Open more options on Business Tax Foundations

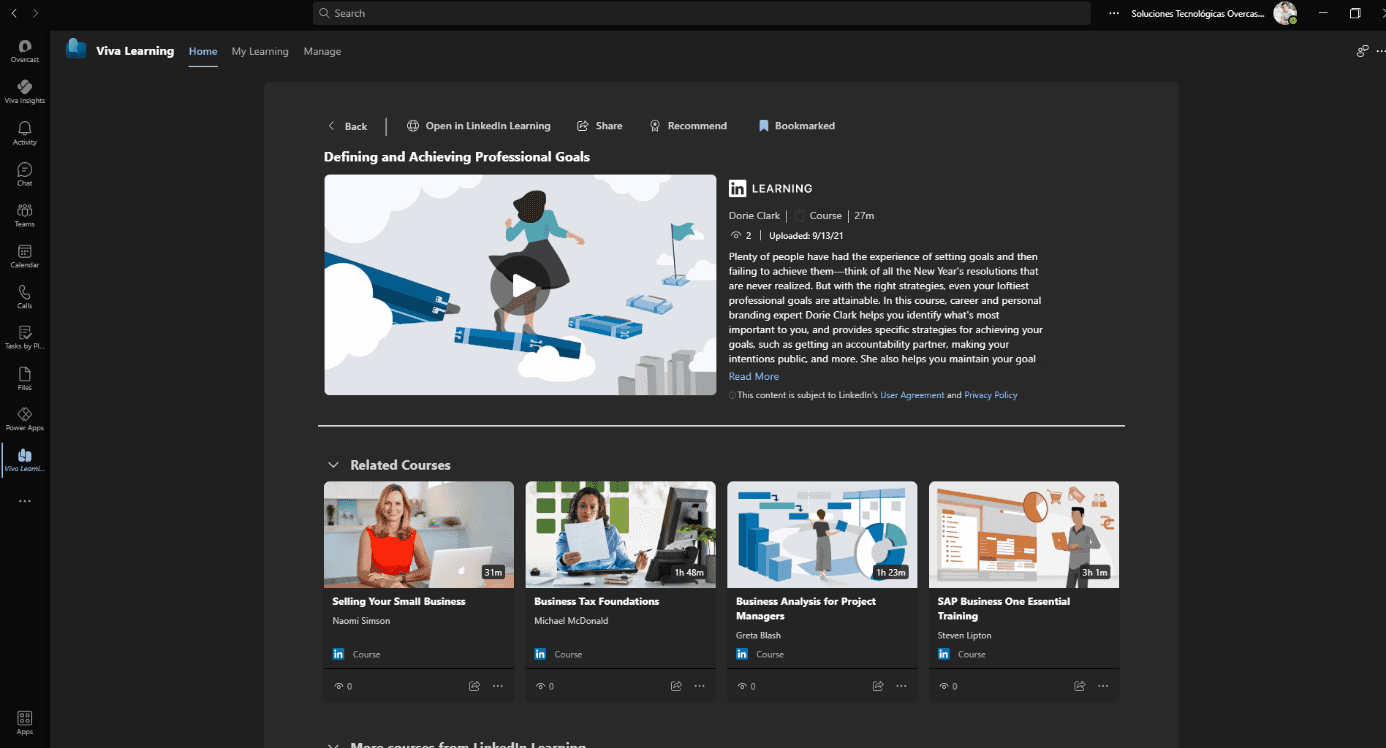coord(699,686)
